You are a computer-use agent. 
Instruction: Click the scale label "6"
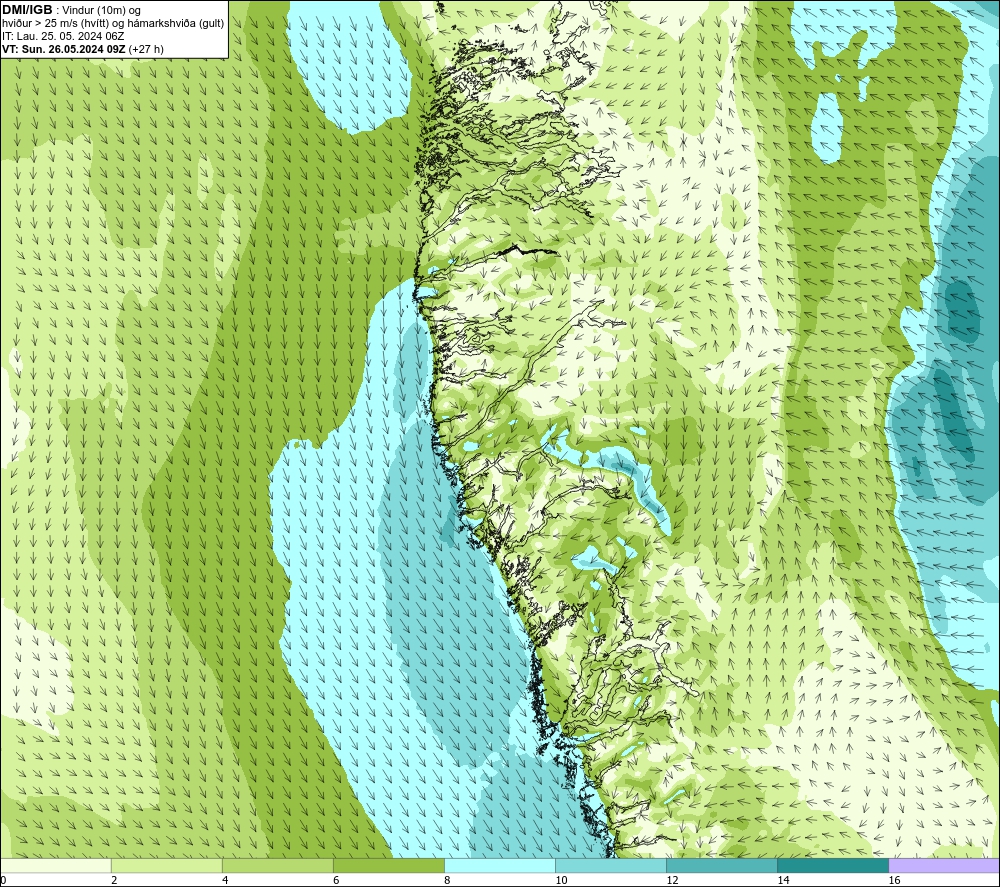[336, 880]
